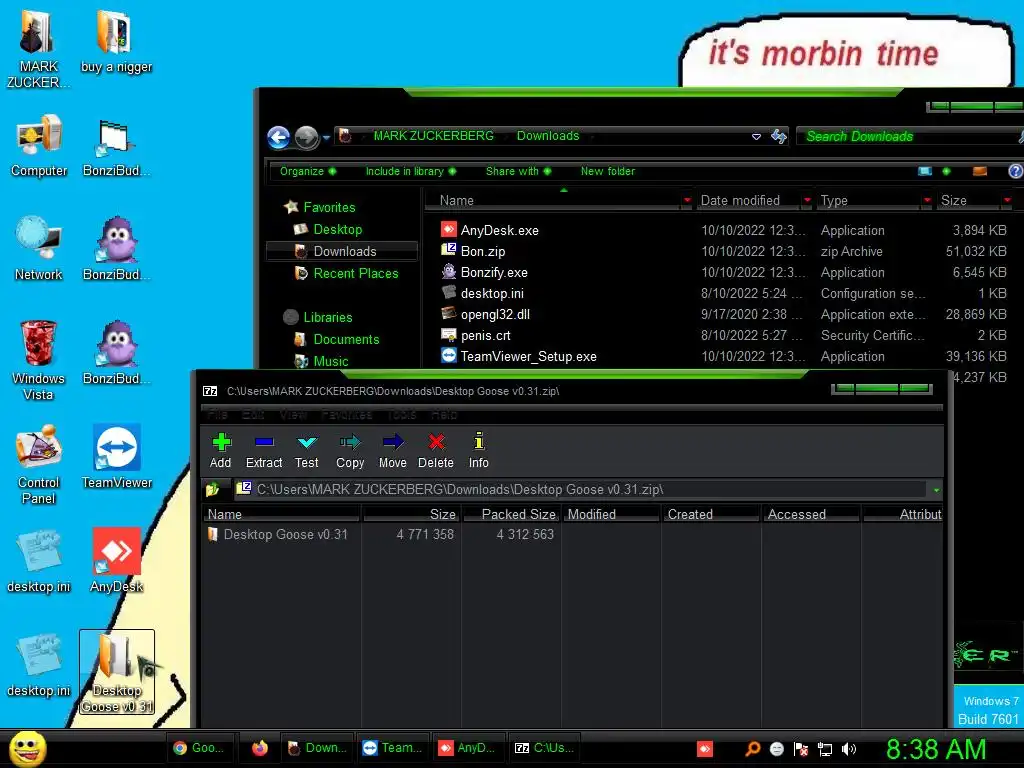Open the 7-Zip path dropdown arrow
The height and width of the screenshot is (768, 1024).
(x=936, y=490)
